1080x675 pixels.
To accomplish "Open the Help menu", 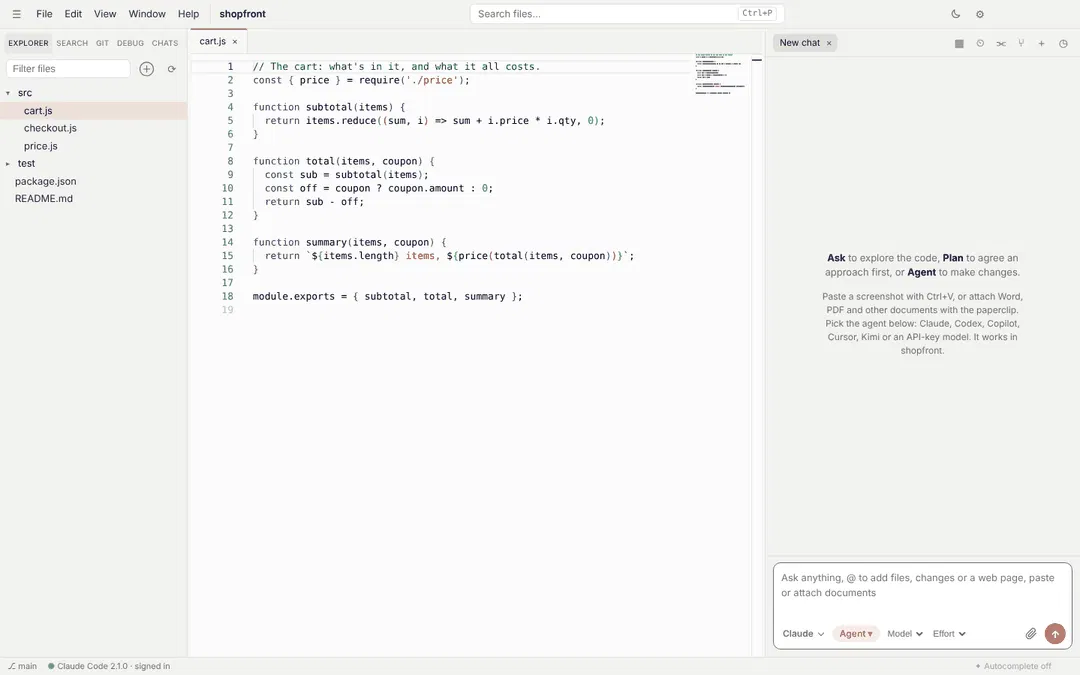I will point(188,14).
